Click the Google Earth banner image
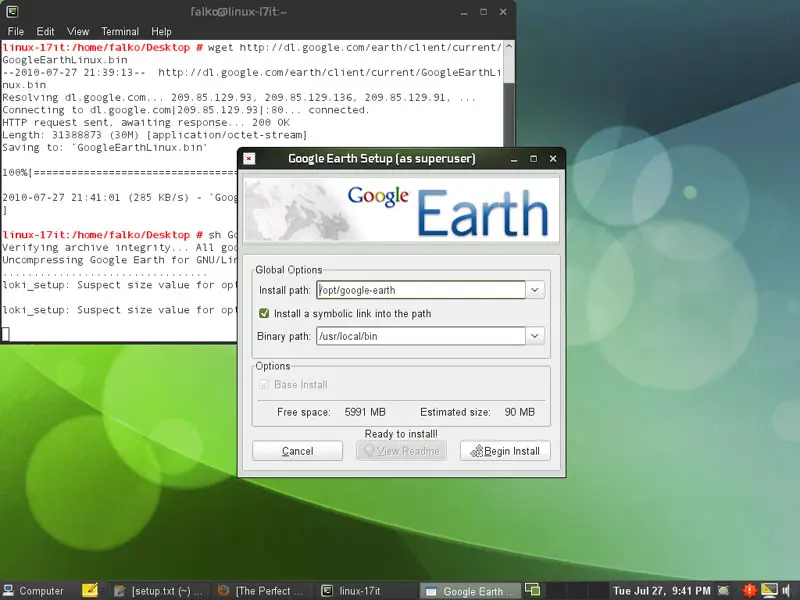800x600 pixels. tap(401, 210)
